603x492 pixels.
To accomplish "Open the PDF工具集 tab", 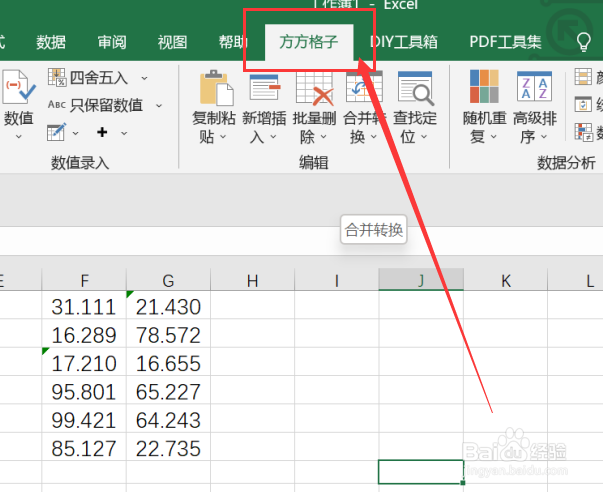I will [505, 42].
